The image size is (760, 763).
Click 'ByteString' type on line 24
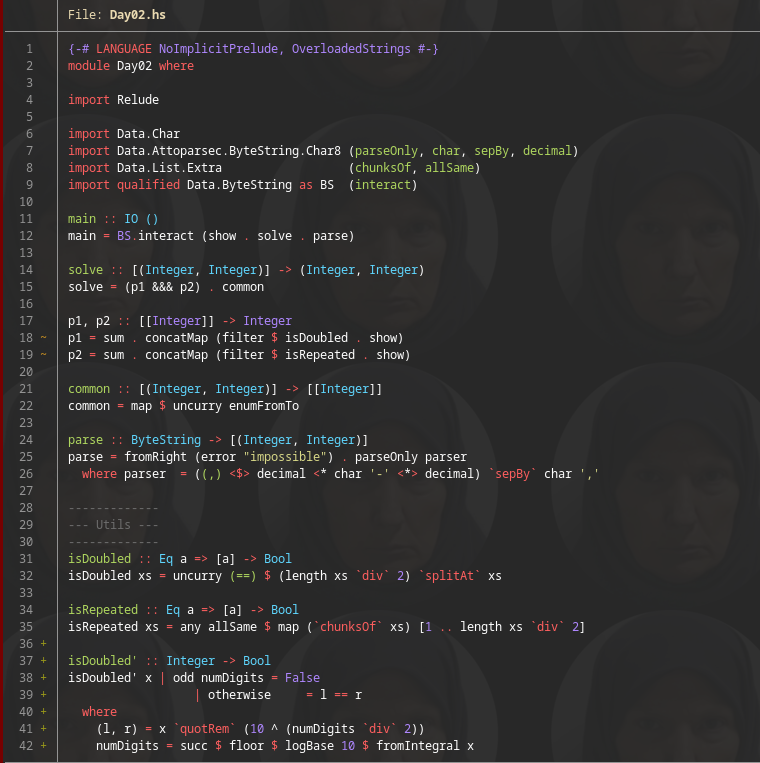[166, 440]
